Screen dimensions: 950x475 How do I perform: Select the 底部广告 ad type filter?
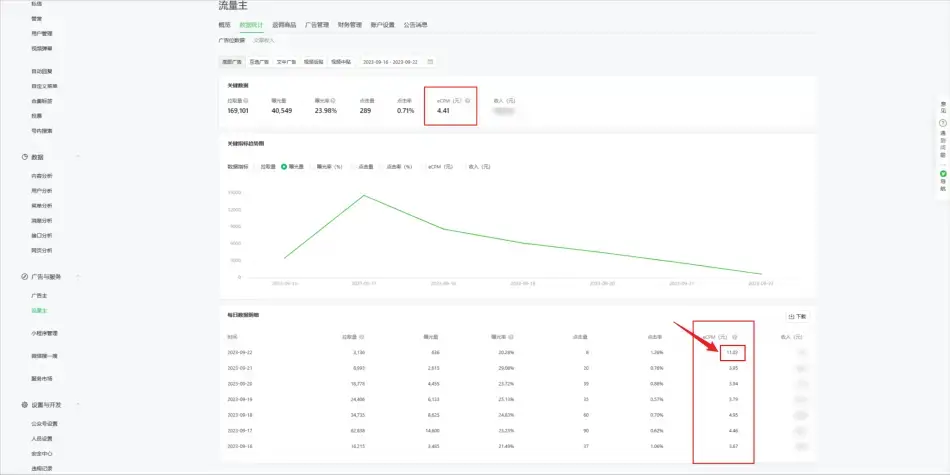point(231,62)
